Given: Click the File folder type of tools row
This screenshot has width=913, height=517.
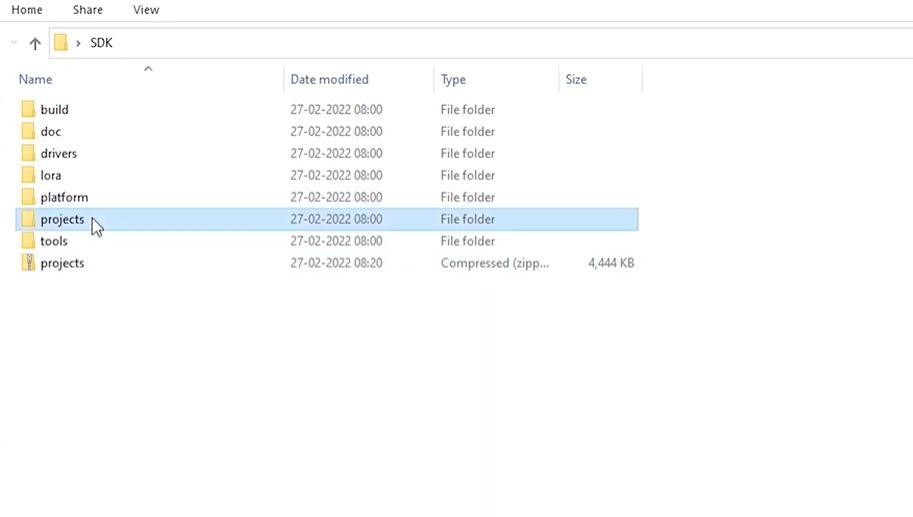Looking at the screenshot, I should (468, 241).
